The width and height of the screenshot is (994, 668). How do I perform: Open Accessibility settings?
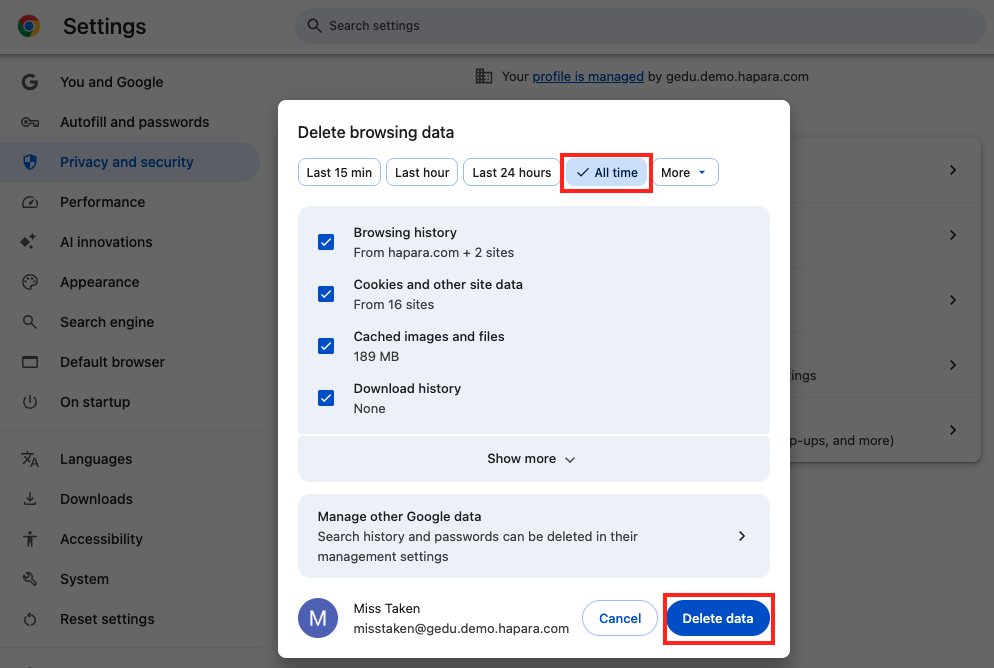[x=130, y=539]
